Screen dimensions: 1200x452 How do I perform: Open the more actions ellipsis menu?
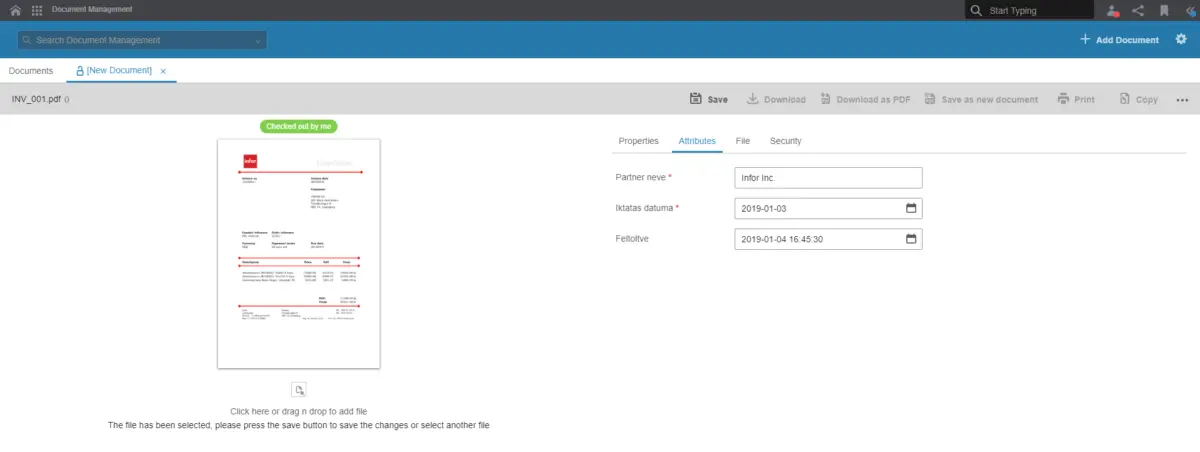point(1183,100)
